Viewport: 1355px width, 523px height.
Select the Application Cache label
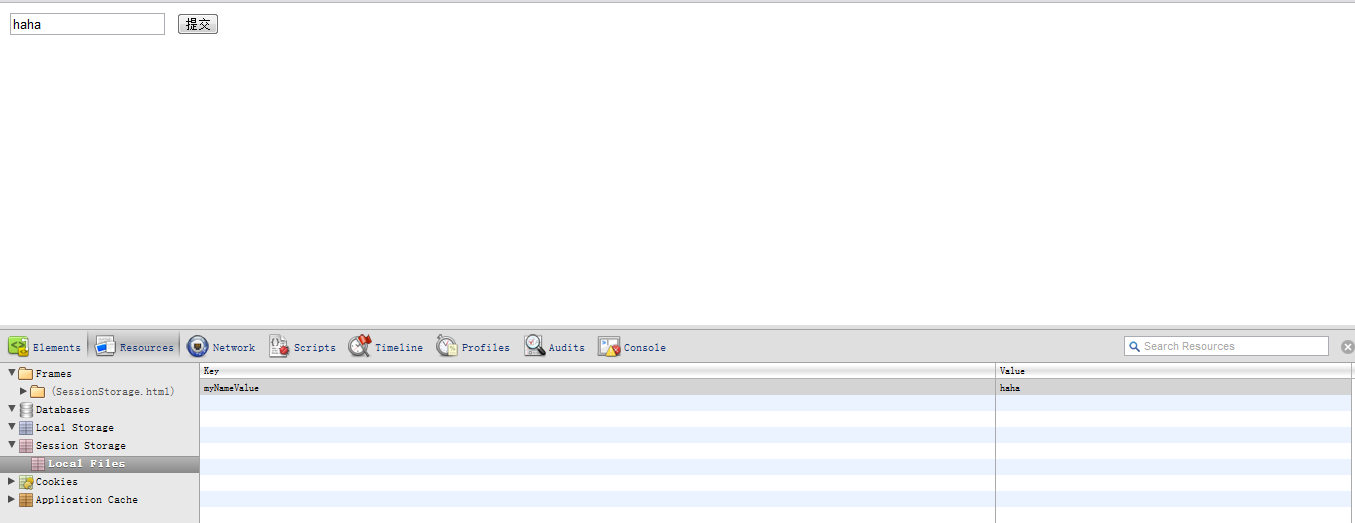point(87,500)
